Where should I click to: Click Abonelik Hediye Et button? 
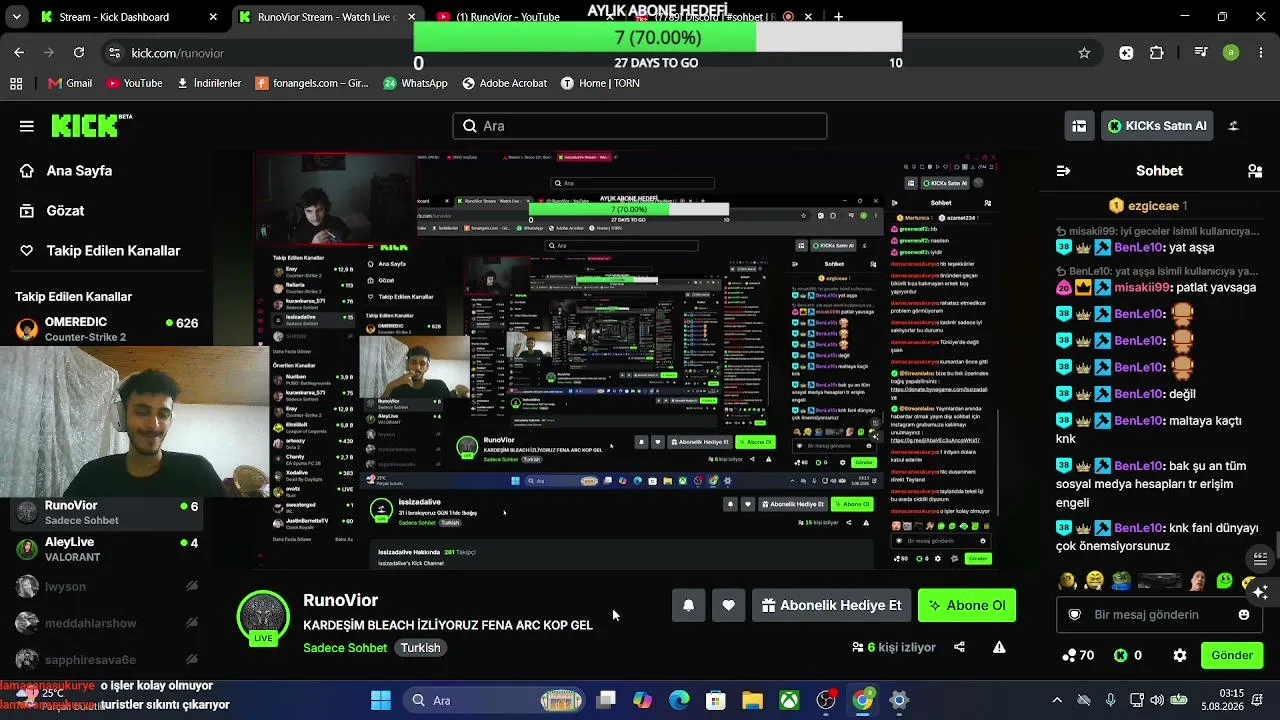(x=831, y=605)
